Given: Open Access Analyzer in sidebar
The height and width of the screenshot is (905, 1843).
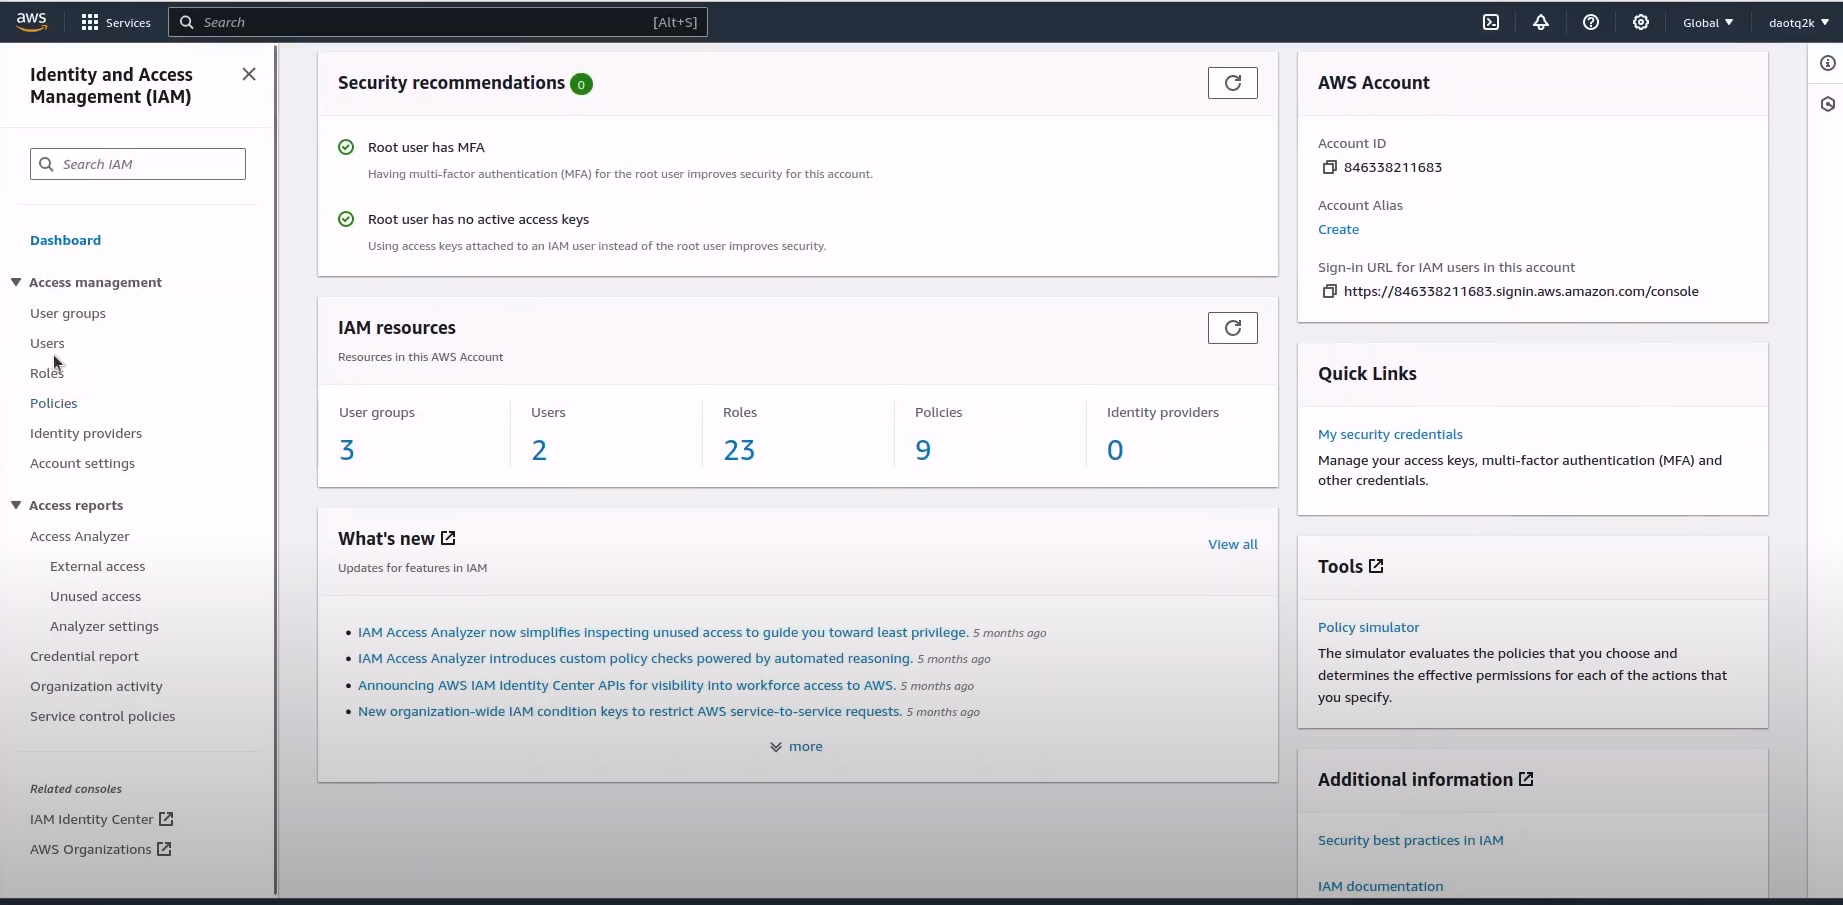Looking at the screenshot, I should pyautogui.click(x=80, y=536).
